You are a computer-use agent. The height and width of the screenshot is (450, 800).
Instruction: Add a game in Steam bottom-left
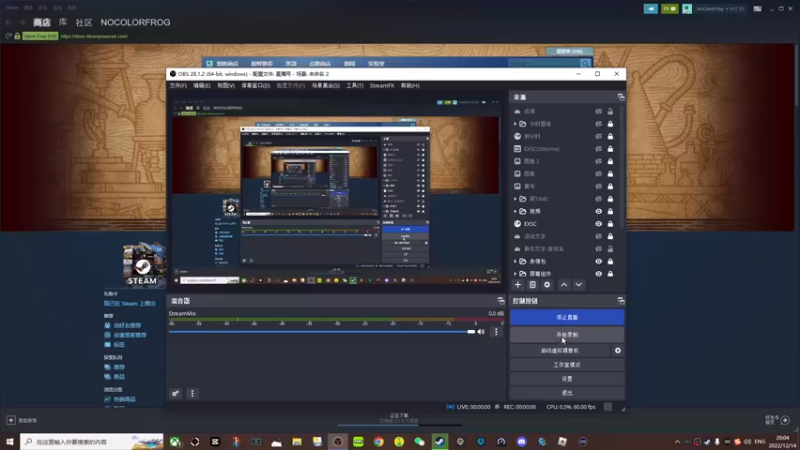[21, 420]
